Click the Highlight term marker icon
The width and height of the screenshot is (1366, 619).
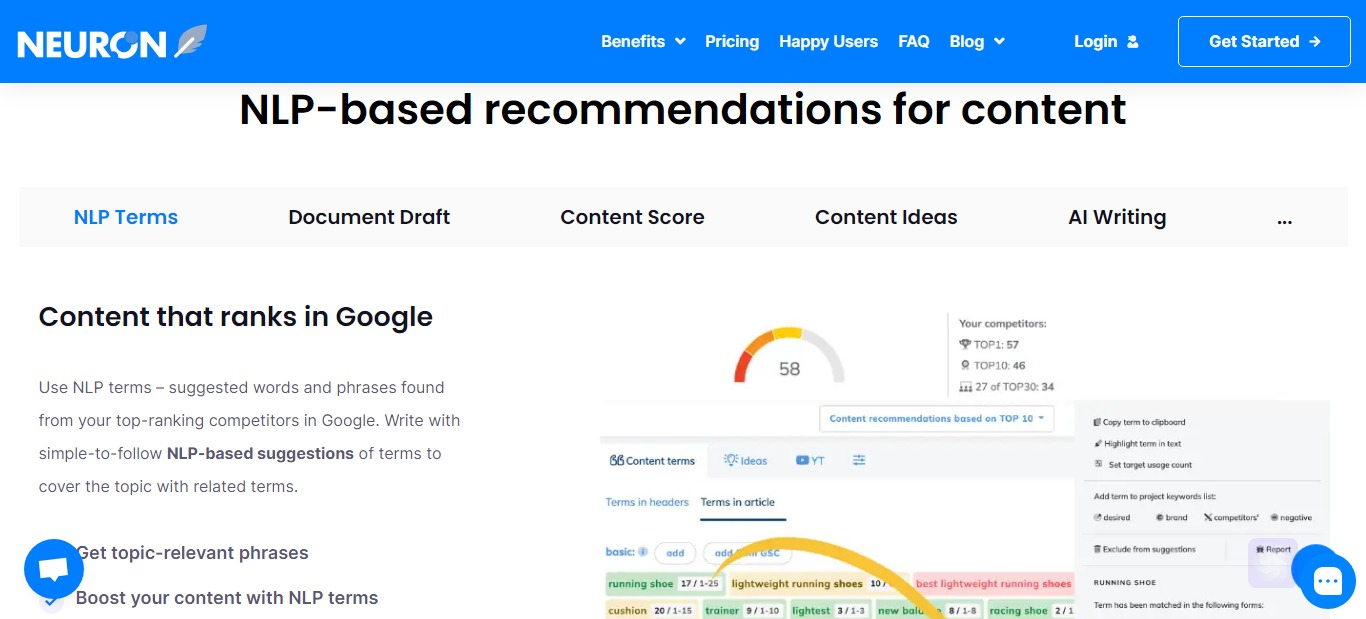click(1098, 443)
